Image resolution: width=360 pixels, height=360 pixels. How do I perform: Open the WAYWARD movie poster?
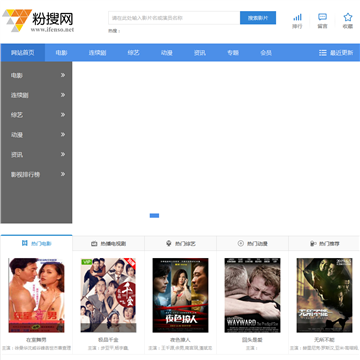click(x=252, y=295)
